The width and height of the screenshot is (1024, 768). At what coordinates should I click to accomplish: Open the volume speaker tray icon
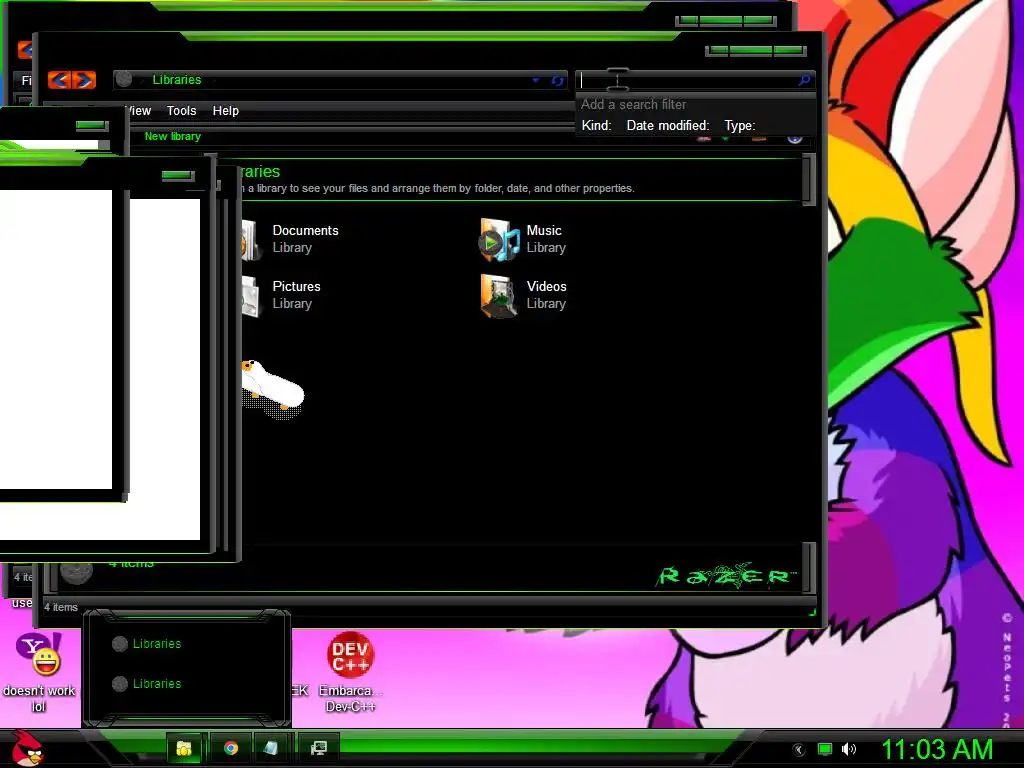tap(849, 750)
